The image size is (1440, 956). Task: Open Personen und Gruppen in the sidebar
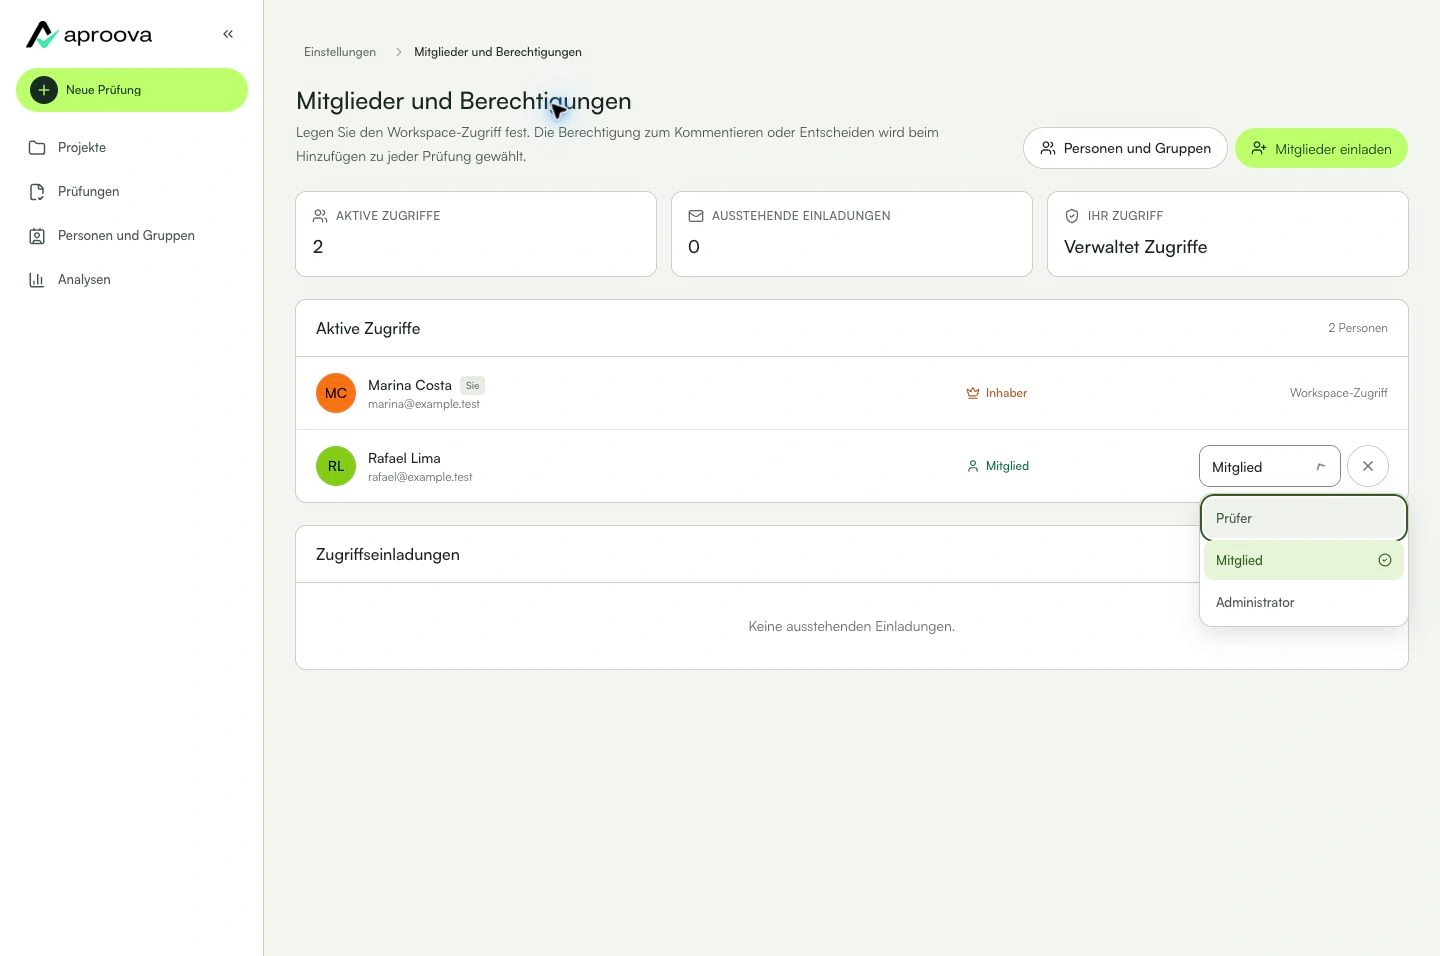click(132, 236)
